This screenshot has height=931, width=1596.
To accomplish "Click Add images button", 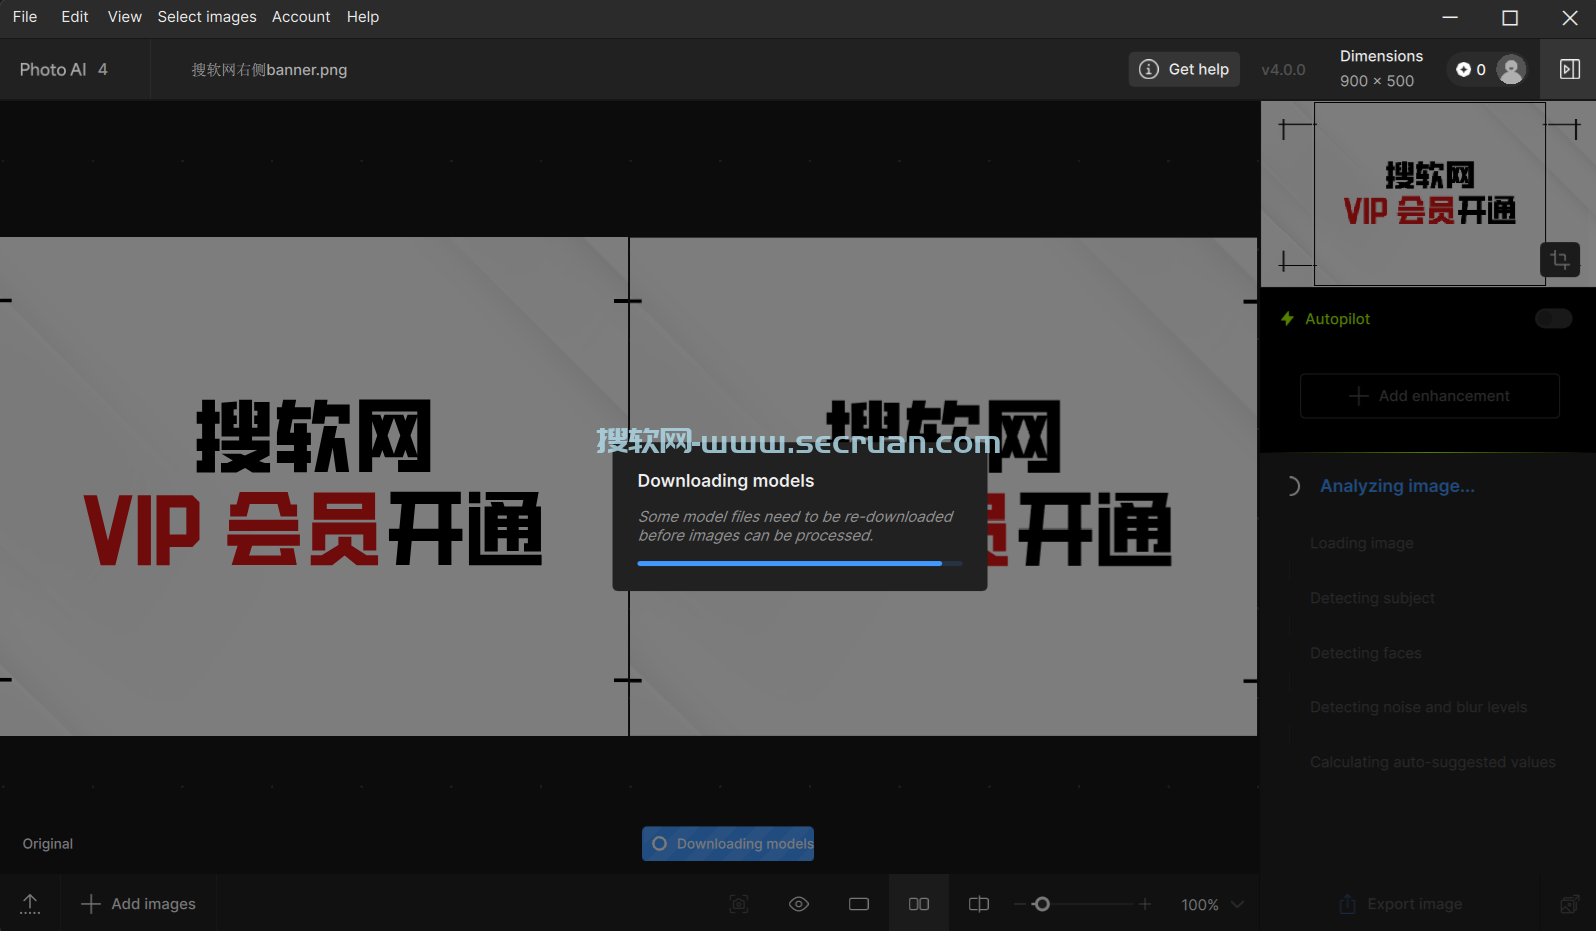I will [138, 904].
